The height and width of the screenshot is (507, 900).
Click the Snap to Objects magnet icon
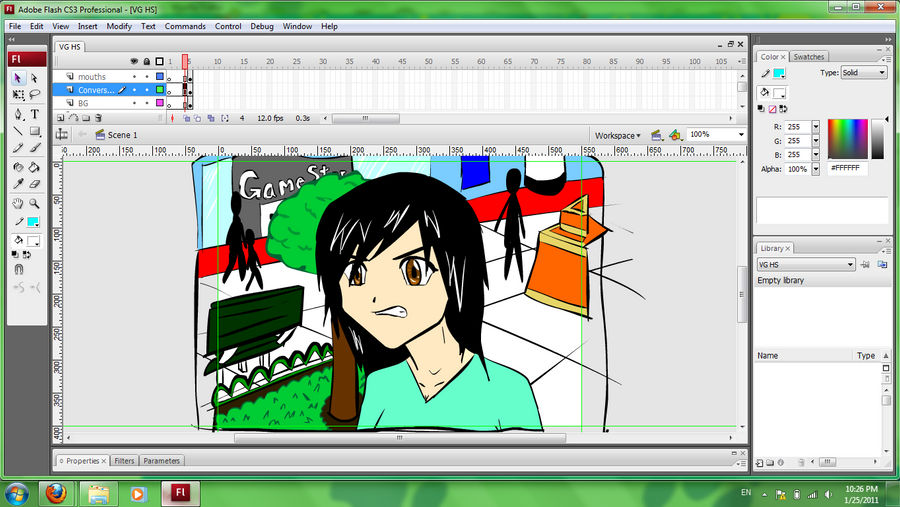click(x=18, y=269)
